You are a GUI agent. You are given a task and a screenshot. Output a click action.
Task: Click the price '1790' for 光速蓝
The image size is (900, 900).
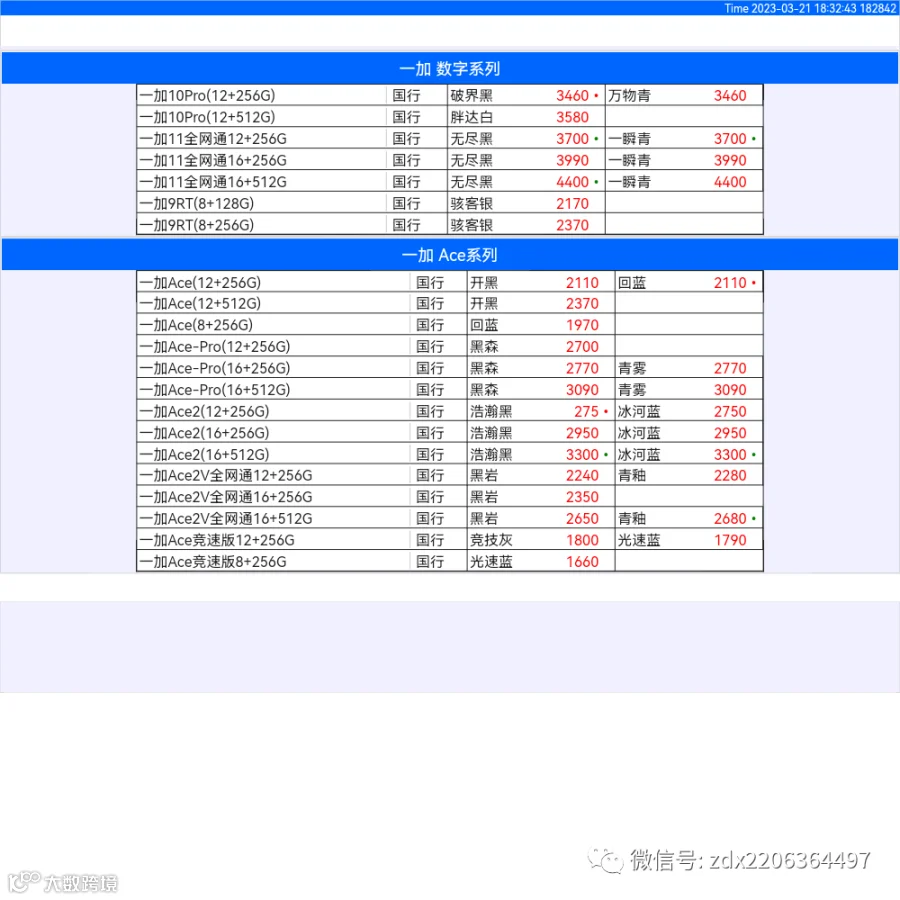[x=730, y=540]
